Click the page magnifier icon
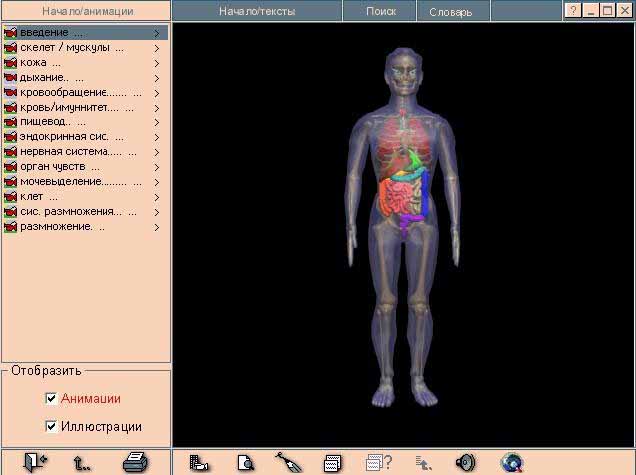636x475 pixels. coord(246,462)
